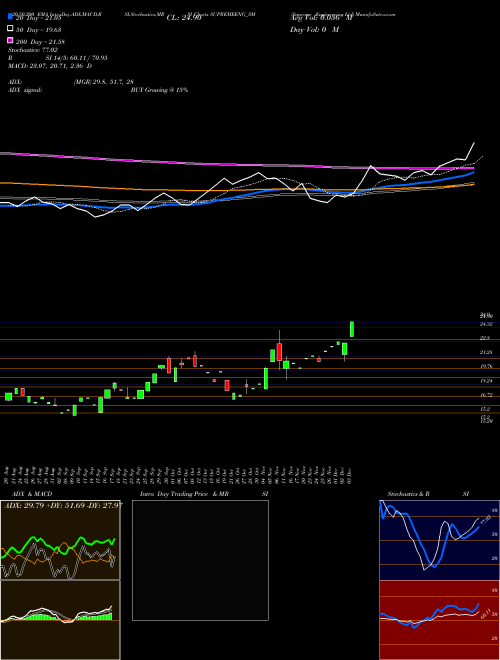Click the 'Day Vol: 0 M' text
Viewport: 500px width, 660px height.
coord(314,30)
